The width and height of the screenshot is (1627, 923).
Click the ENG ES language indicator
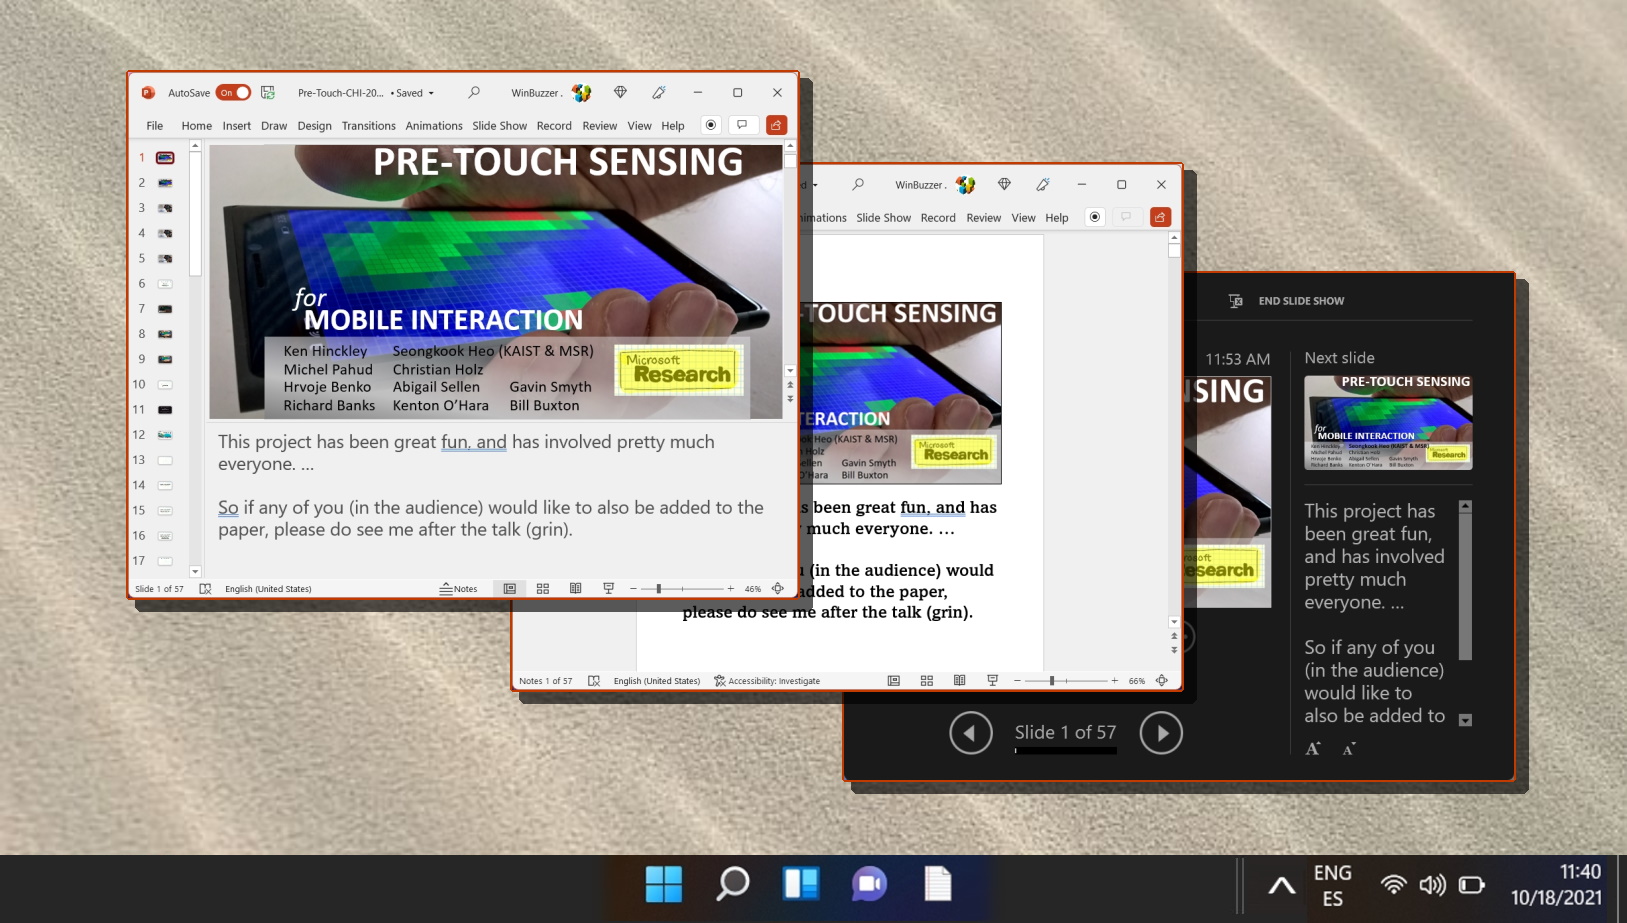[x=1333, y=885]
